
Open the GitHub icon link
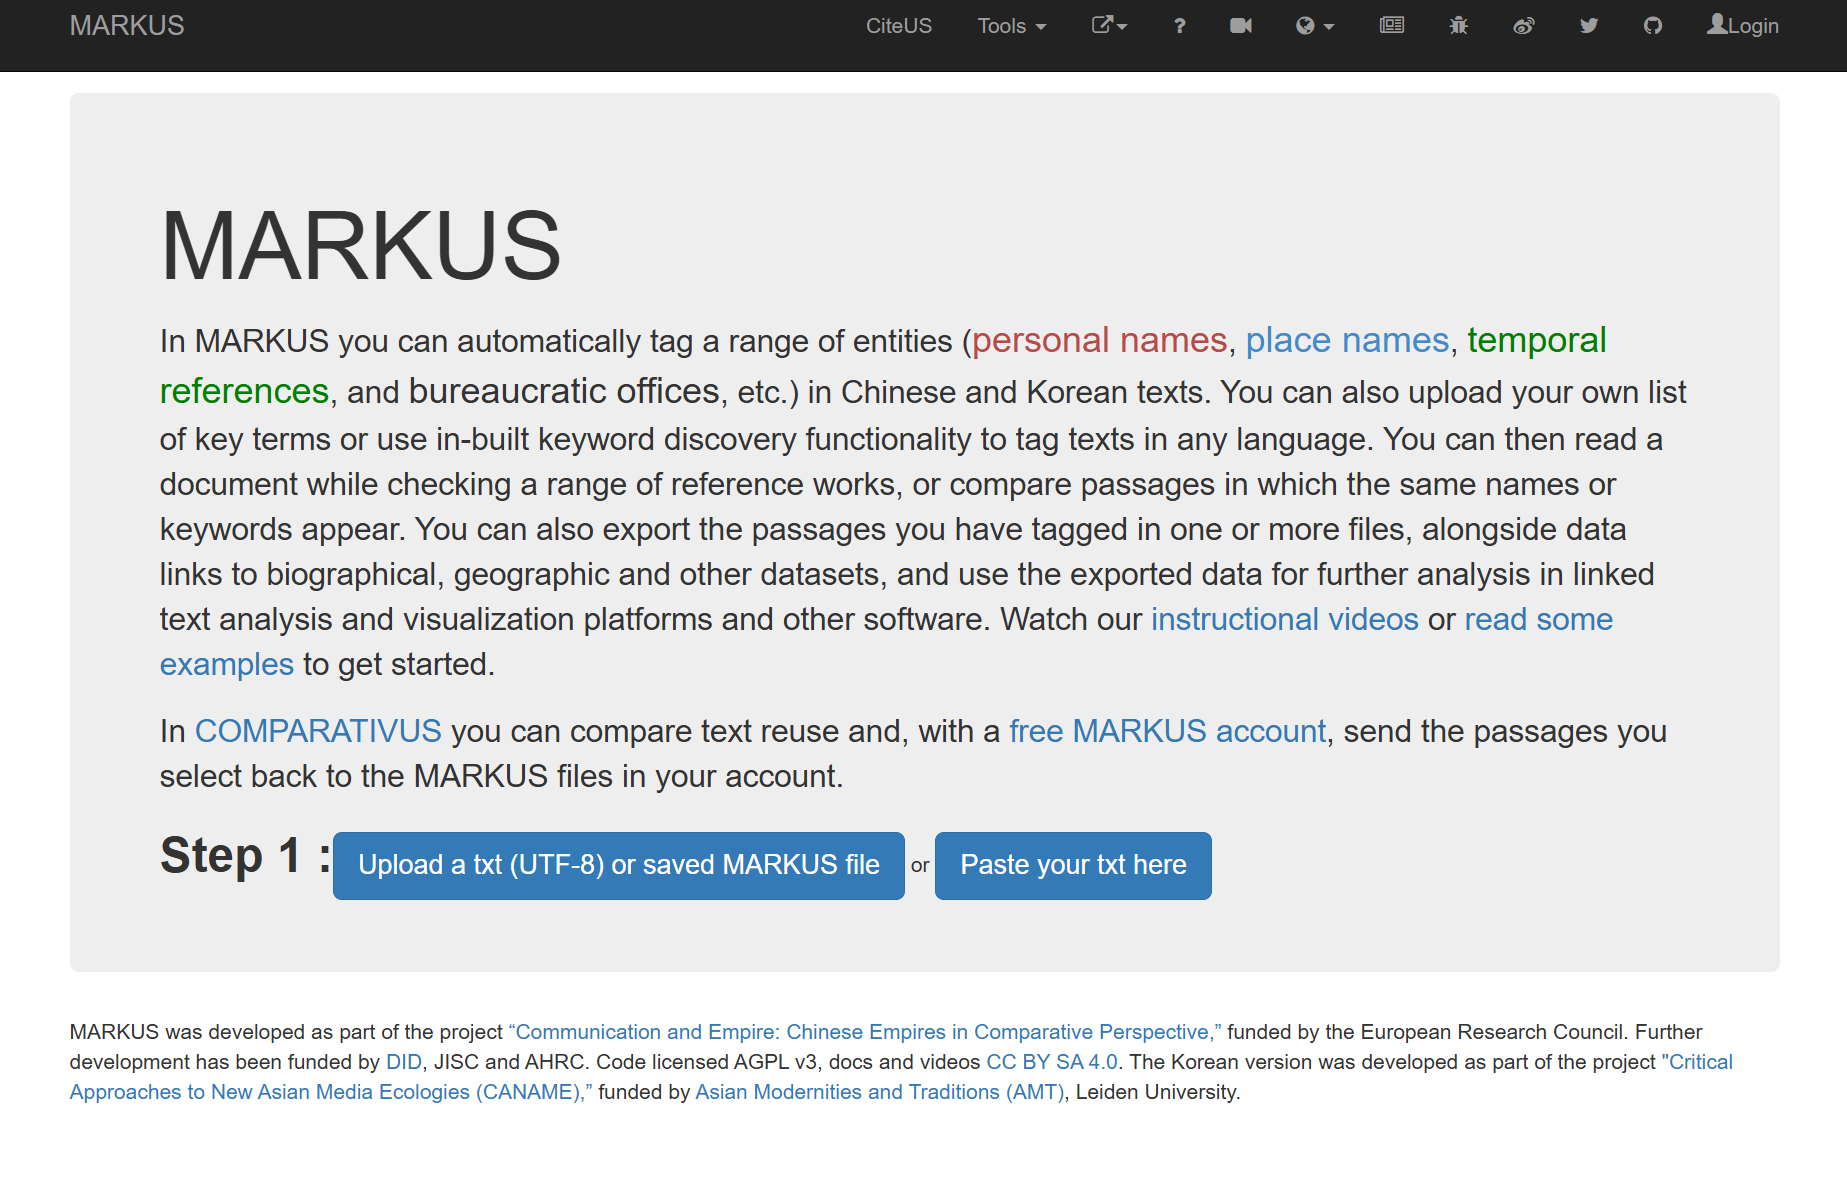point(1653,26)
